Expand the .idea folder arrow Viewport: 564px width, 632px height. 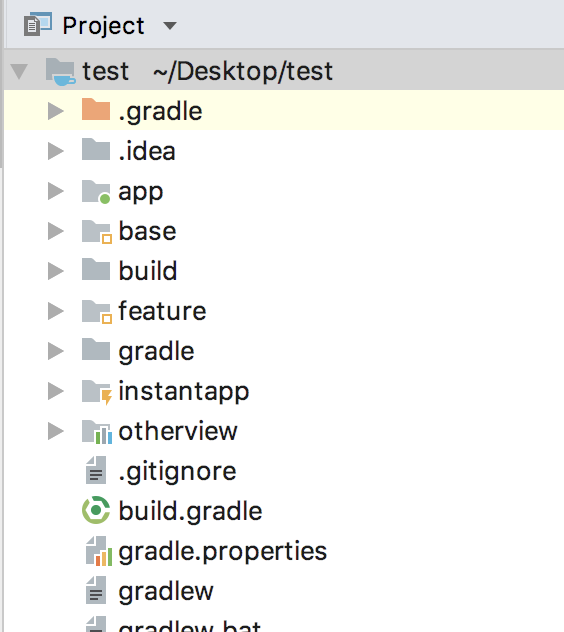point(56,151)
